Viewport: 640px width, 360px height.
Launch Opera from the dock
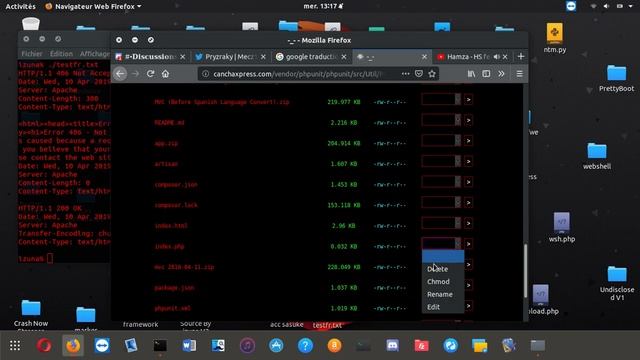click(44, 346)
